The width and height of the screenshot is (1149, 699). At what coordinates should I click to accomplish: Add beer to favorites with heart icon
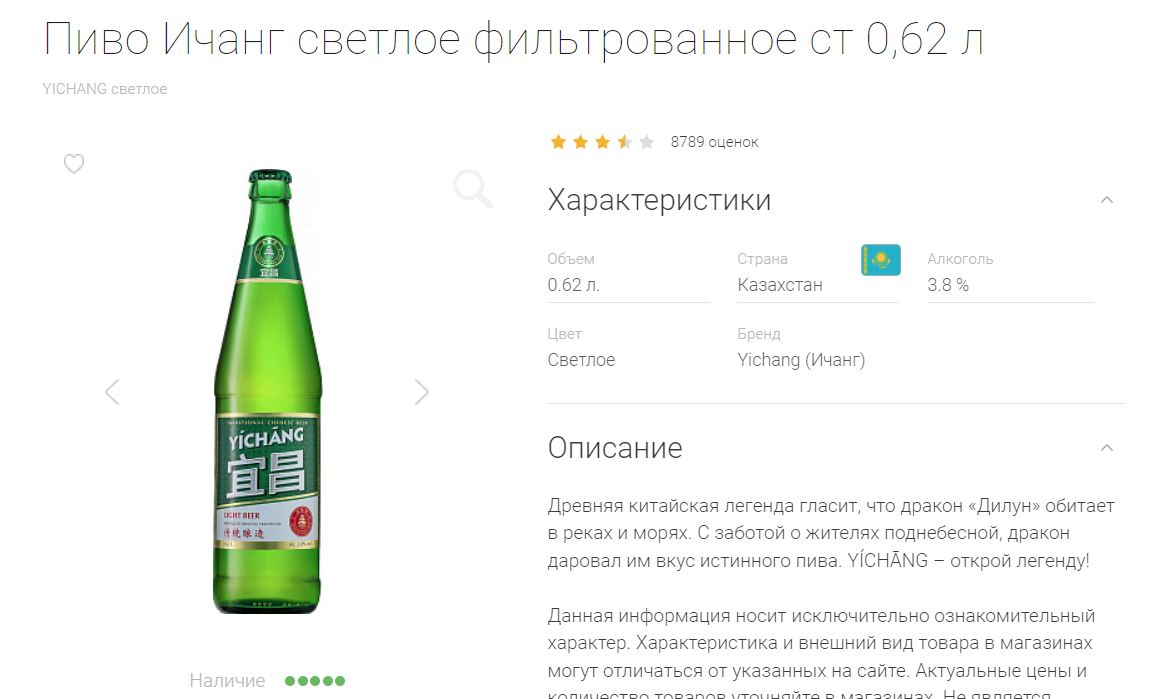74,163
